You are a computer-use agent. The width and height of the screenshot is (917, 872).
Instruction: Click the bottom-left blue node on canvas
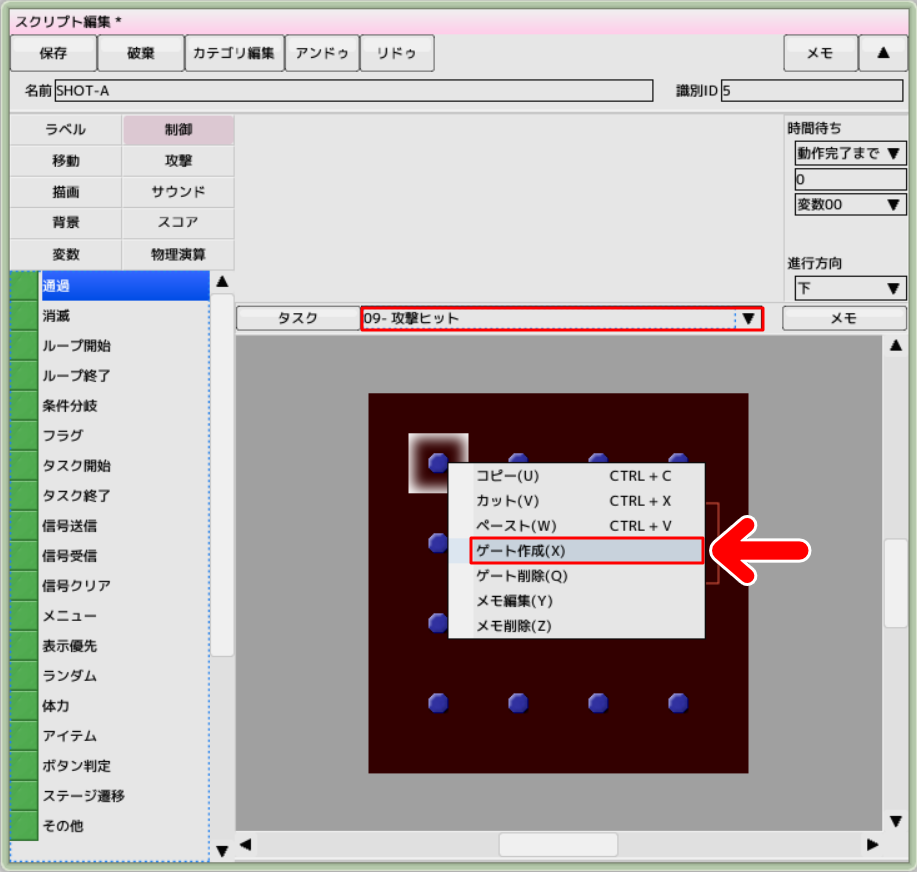[438, 703]
